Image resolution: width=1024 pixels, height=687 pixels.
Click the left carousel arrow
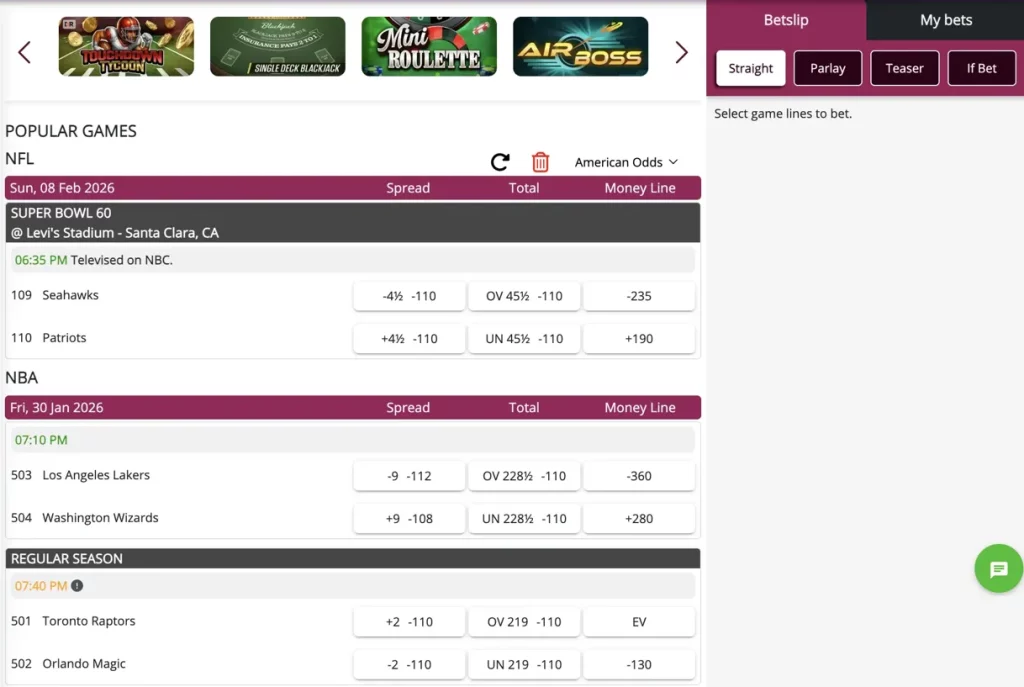[x=25, y=52]
